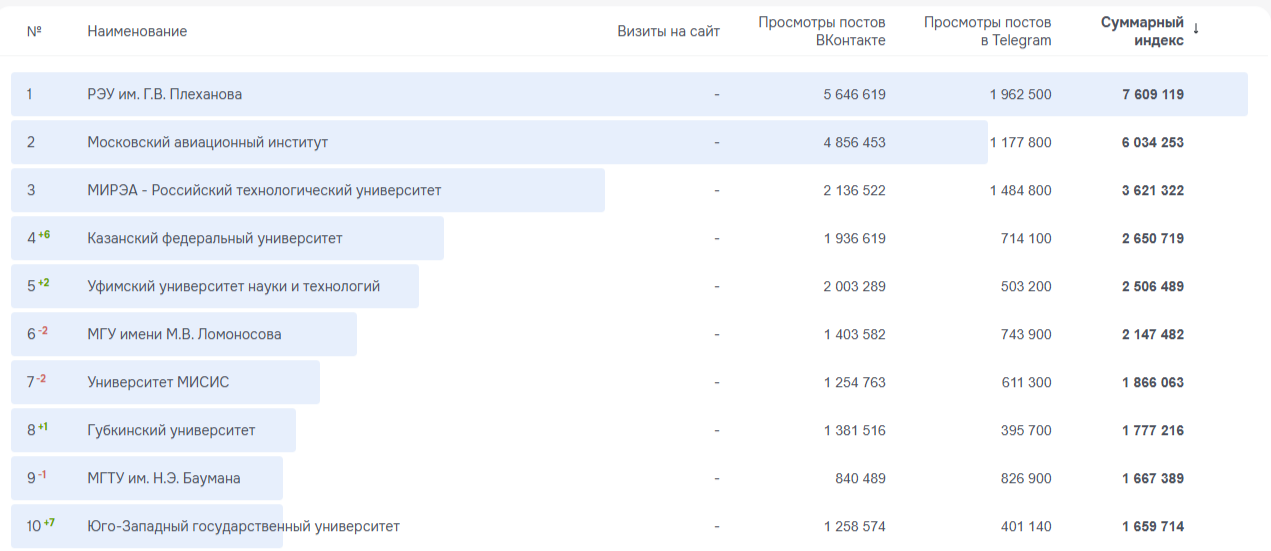The width and height of the screenshot is (1271, 551).
Task: Select МИРЭА - Российский технологический университет
Action: click(x=264, y=190)
